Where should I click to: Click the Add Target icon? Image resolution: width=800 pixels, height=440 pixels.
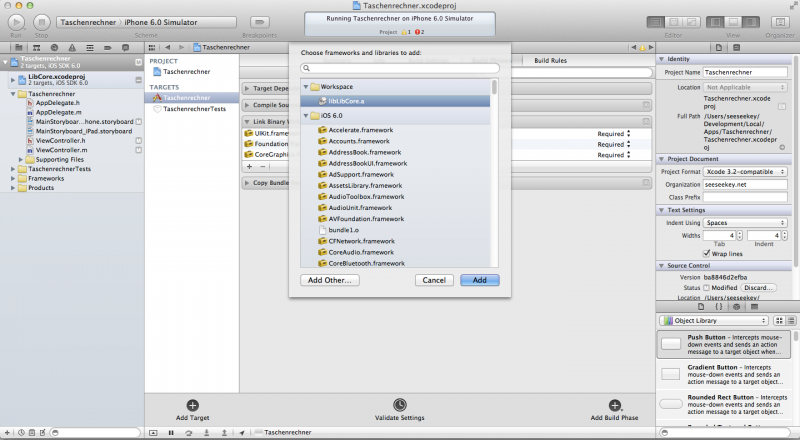(192, 404)
